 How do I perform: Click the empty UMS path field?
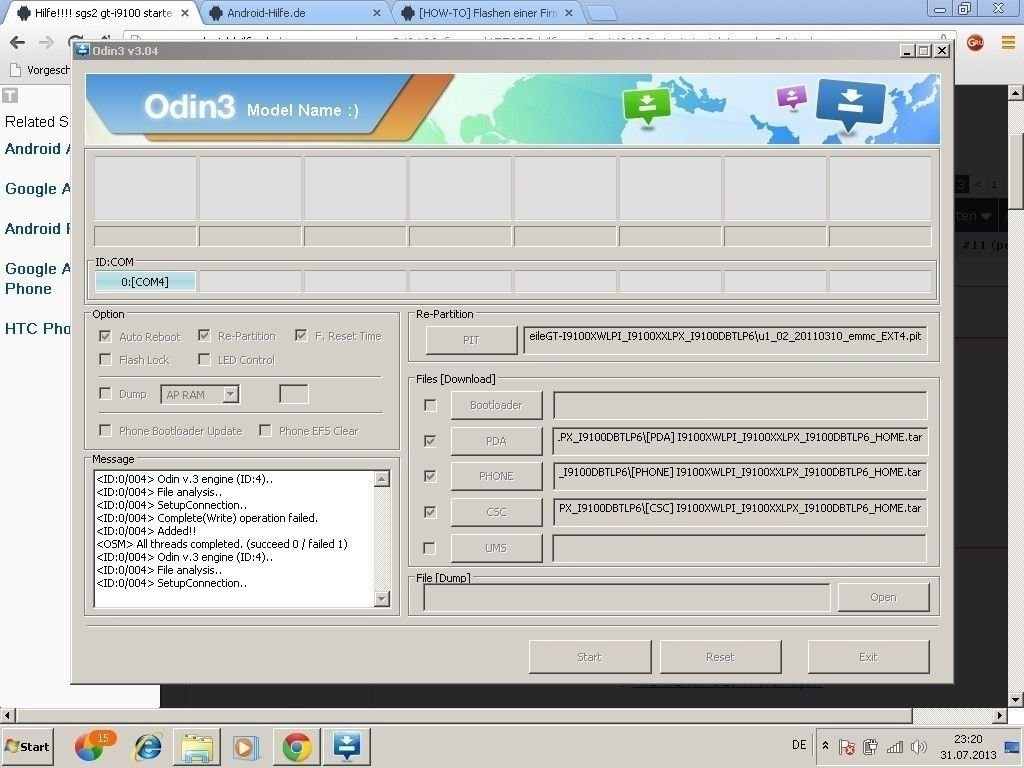(x=740, y=548)
